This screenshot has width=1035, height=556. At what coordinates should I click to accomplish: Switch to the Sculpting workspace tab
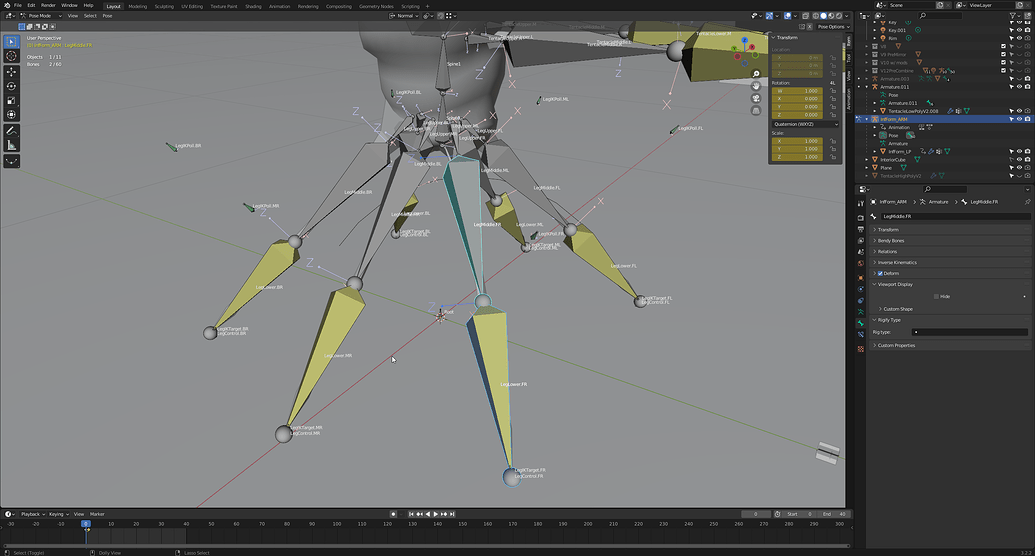pyautogui.click(x=164, y=6)
